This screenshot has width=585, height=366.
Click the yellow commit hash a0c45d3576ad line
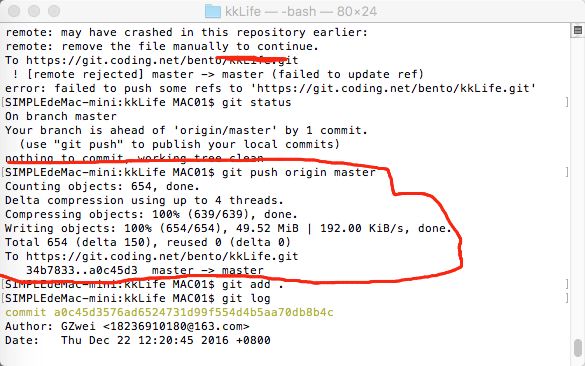[x=169, y=312]
